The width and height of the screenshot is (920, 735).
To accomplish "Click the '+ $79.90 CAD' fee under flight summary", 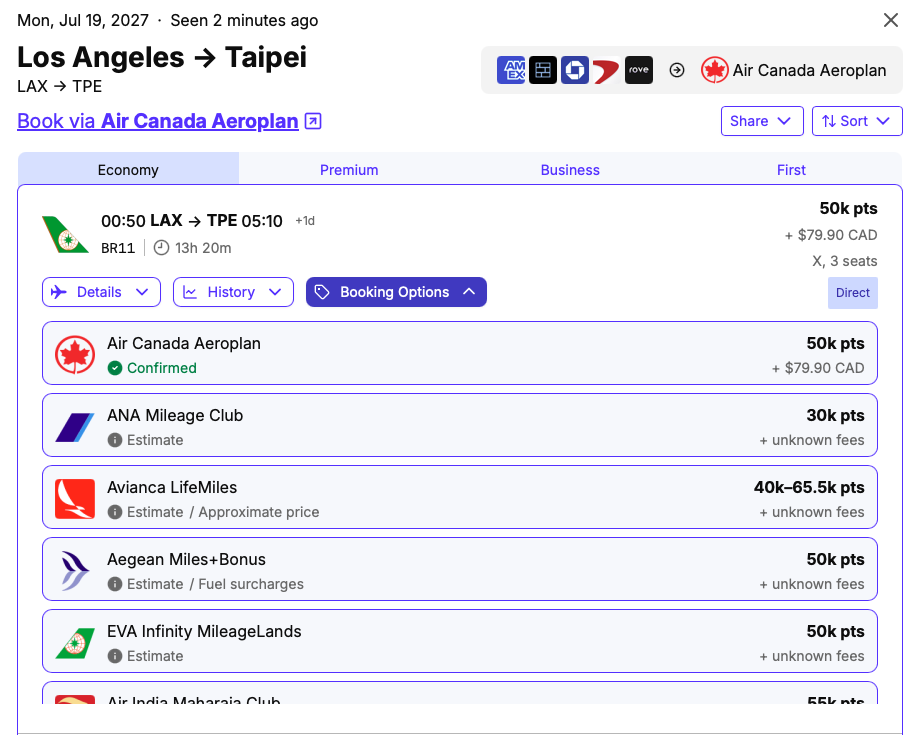I will (831, 235).
